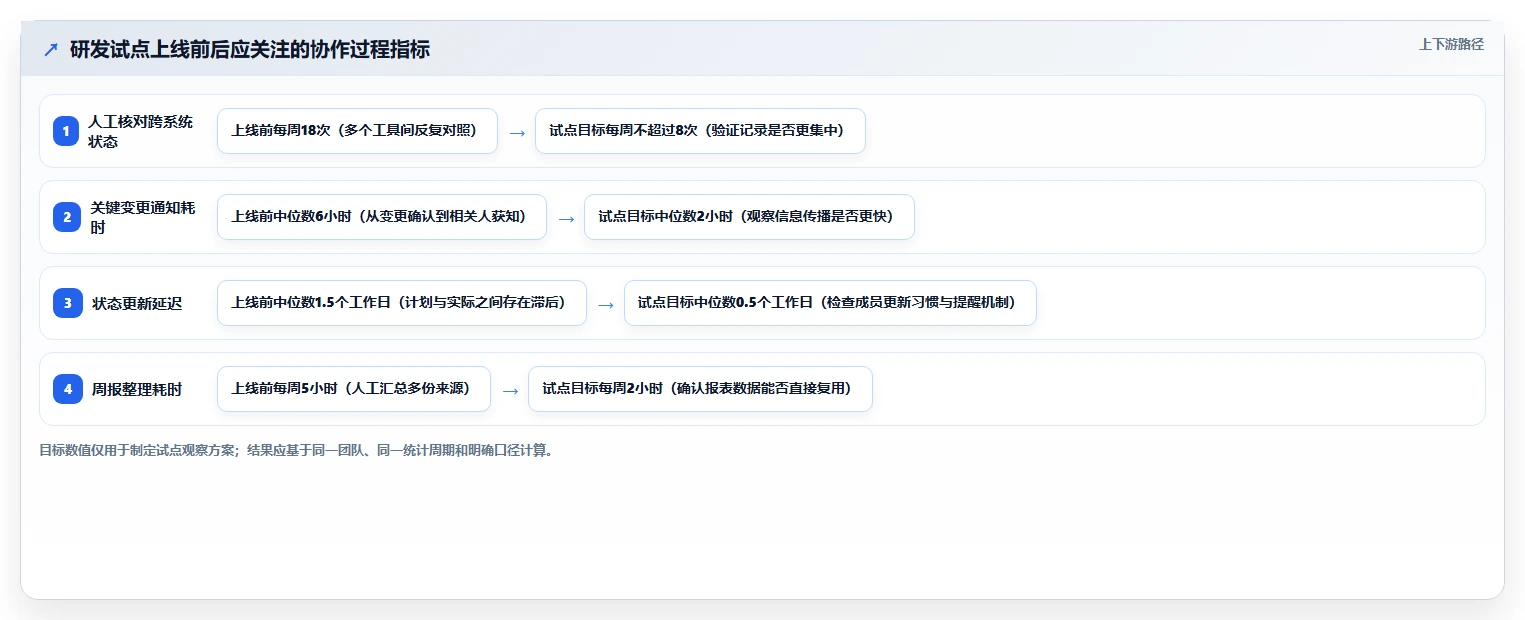Click arrow between chips in 周报整理耗时 row
Viewport: 1525px width, 620px height.
click(509, 390)
